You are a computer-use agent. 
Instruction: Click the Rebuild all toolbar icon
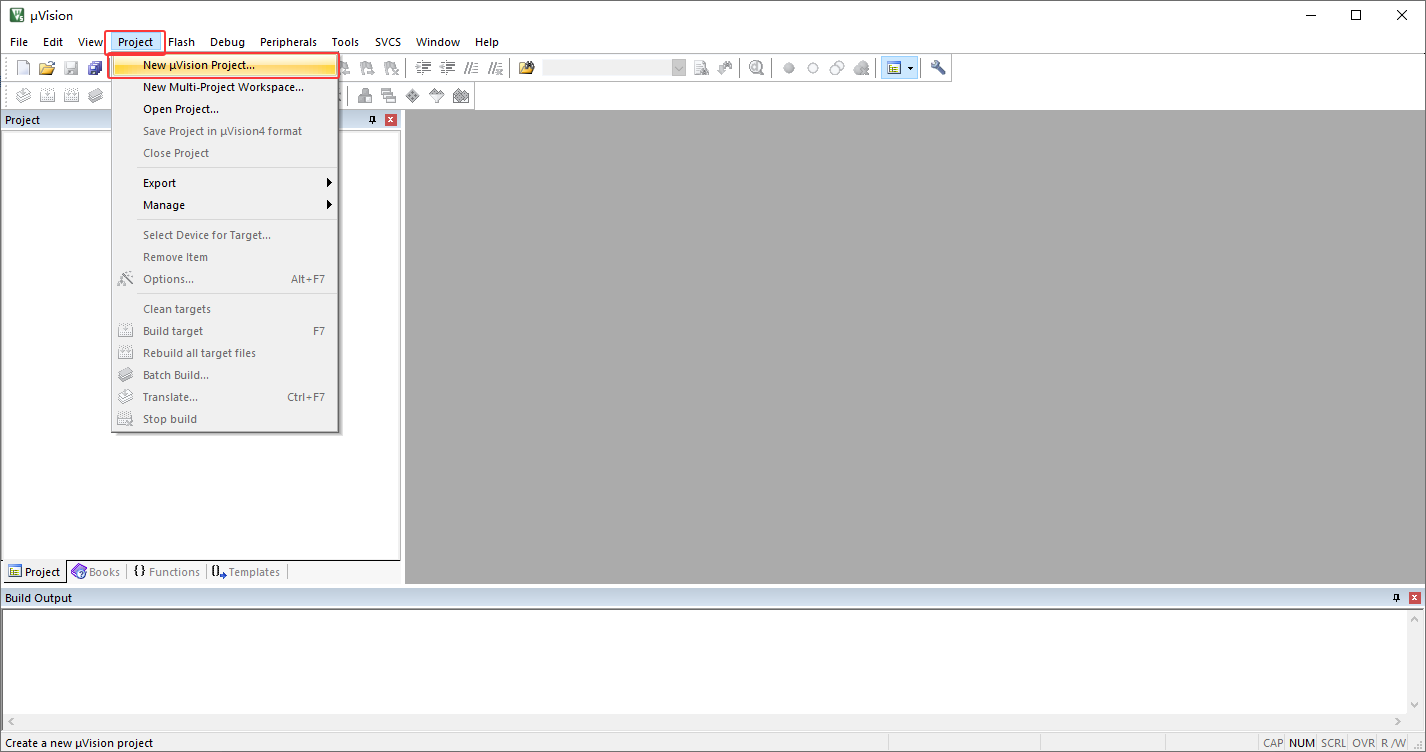point(71,96)
